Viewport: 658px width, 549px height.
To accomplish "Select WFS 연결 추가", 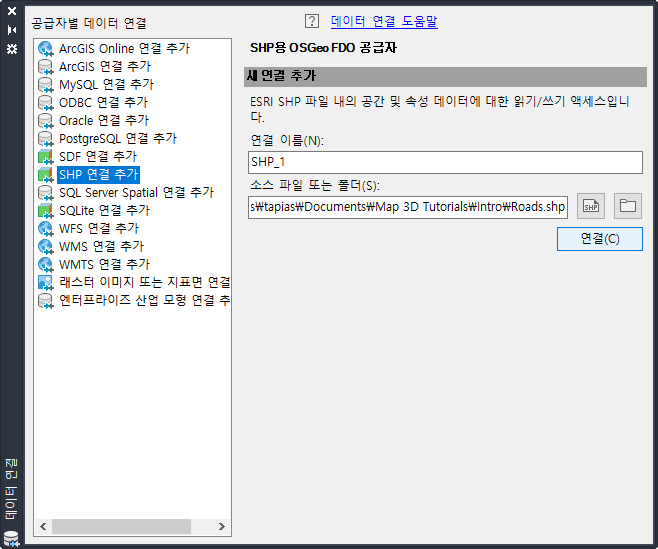I will tap(99, 229).
